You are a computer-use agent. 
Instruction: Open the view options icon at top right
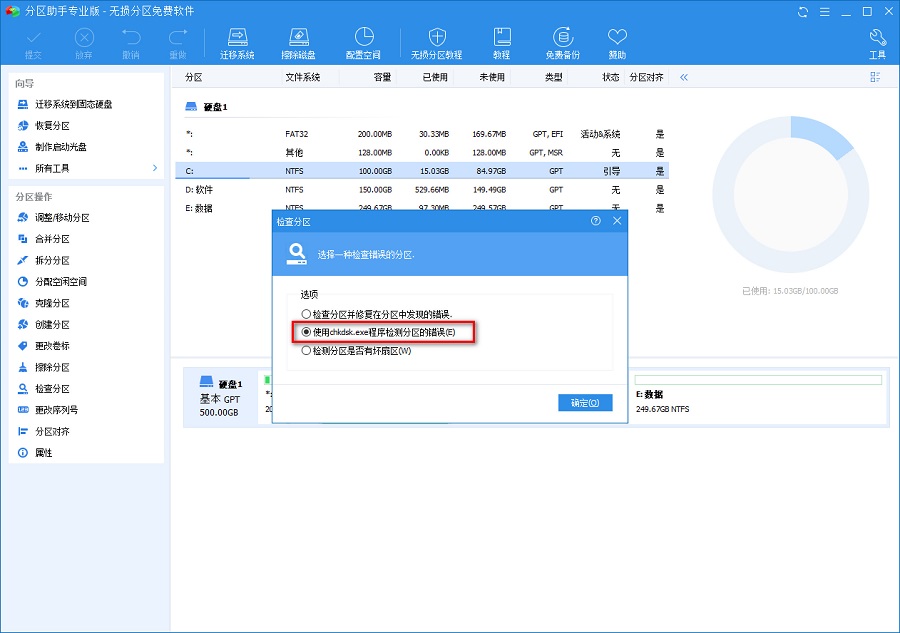(875, 77)
